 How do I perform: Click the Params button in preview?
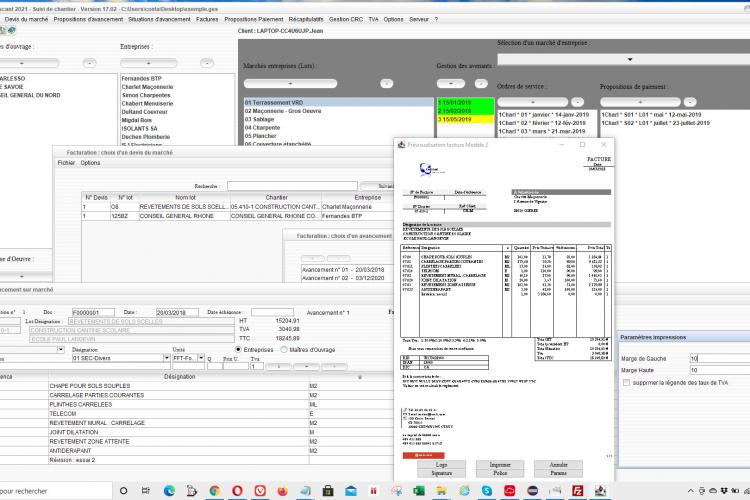coord(558,473)
